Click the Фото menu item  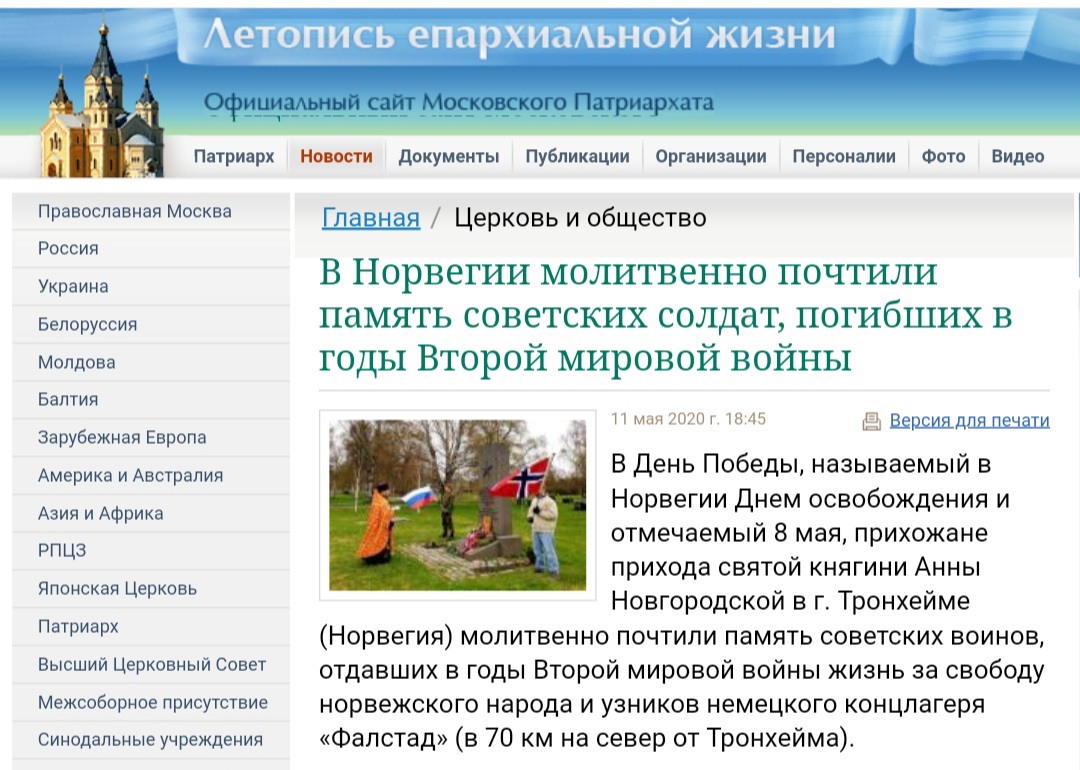coord(943,156)
